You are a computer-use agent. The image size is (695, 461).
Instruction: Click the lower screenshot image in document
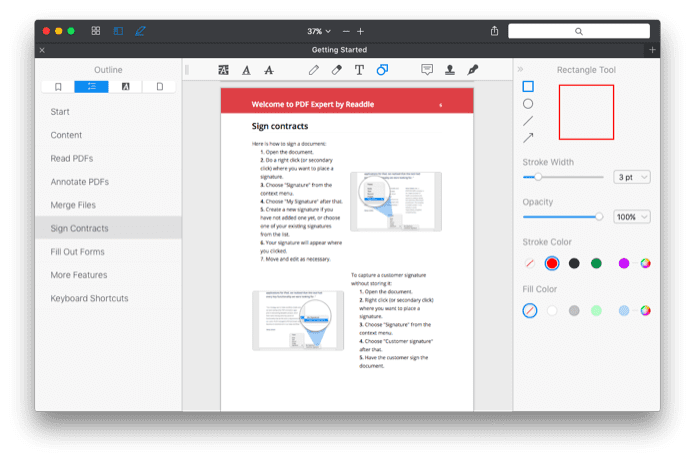[298, 320]
